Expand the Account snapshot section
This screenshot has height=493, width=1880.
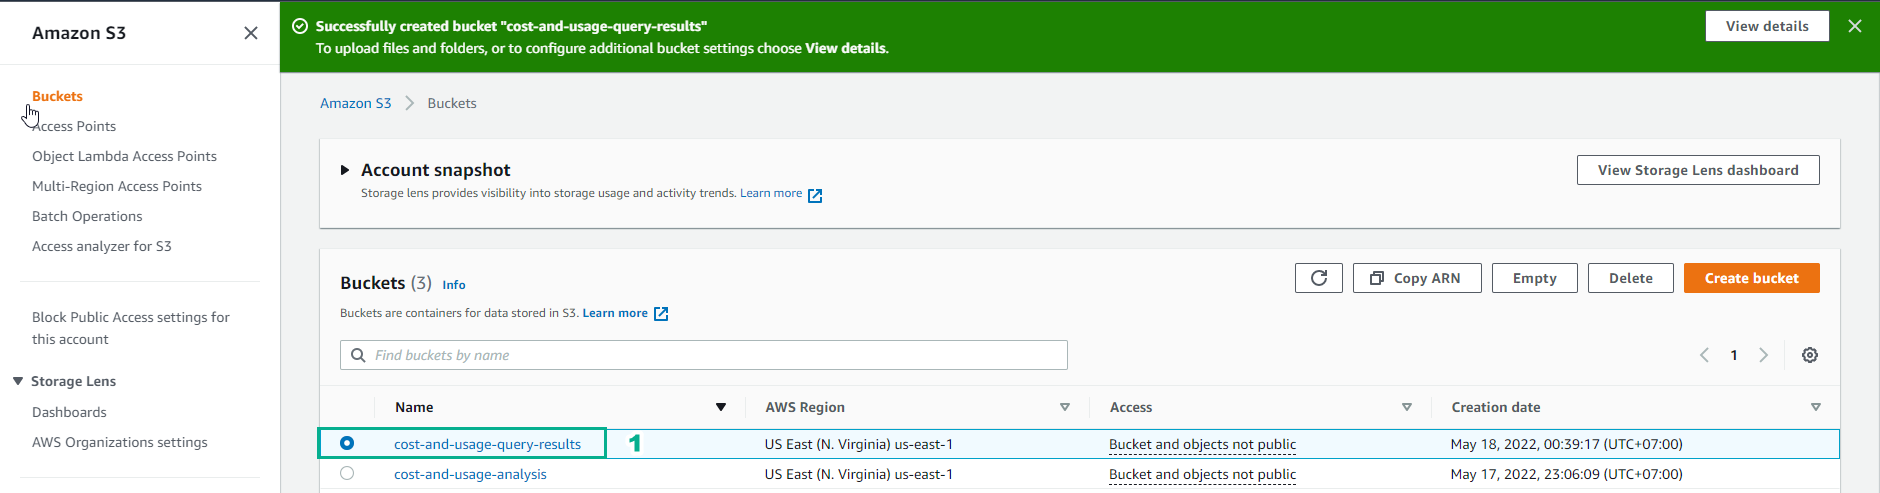click(x=345, y=170)
